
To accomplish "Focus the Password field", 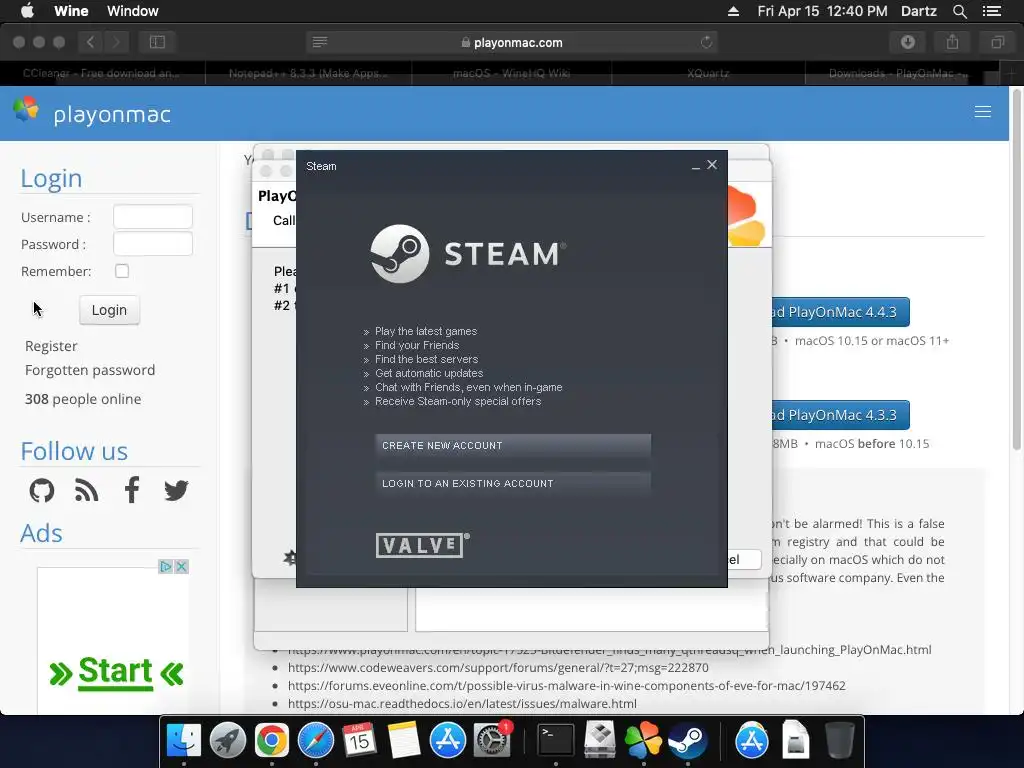I will point(153,244).
